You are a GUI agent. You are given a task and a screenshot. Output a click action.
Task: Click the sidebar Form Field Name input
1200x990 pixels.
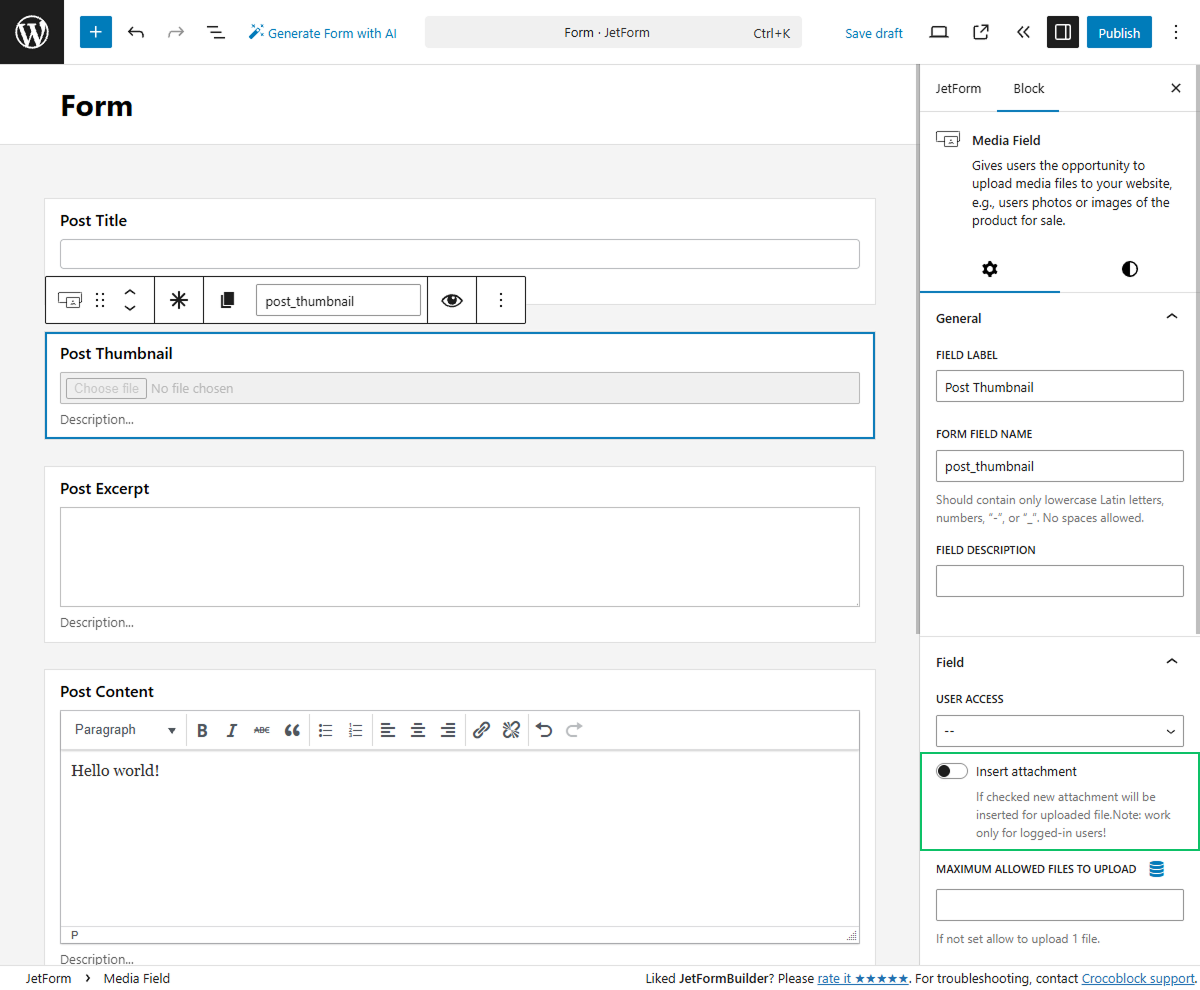pyautogui.click(x=1060, y=466)
